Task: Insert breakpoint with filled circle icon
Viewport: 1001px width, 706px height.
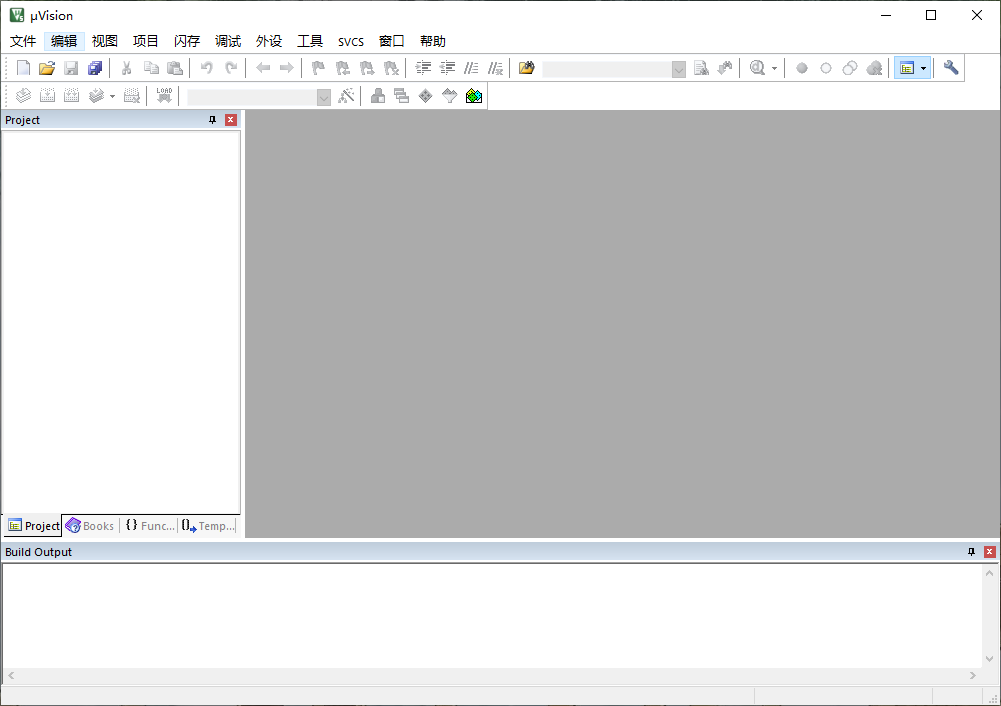Action: point(802,68)
